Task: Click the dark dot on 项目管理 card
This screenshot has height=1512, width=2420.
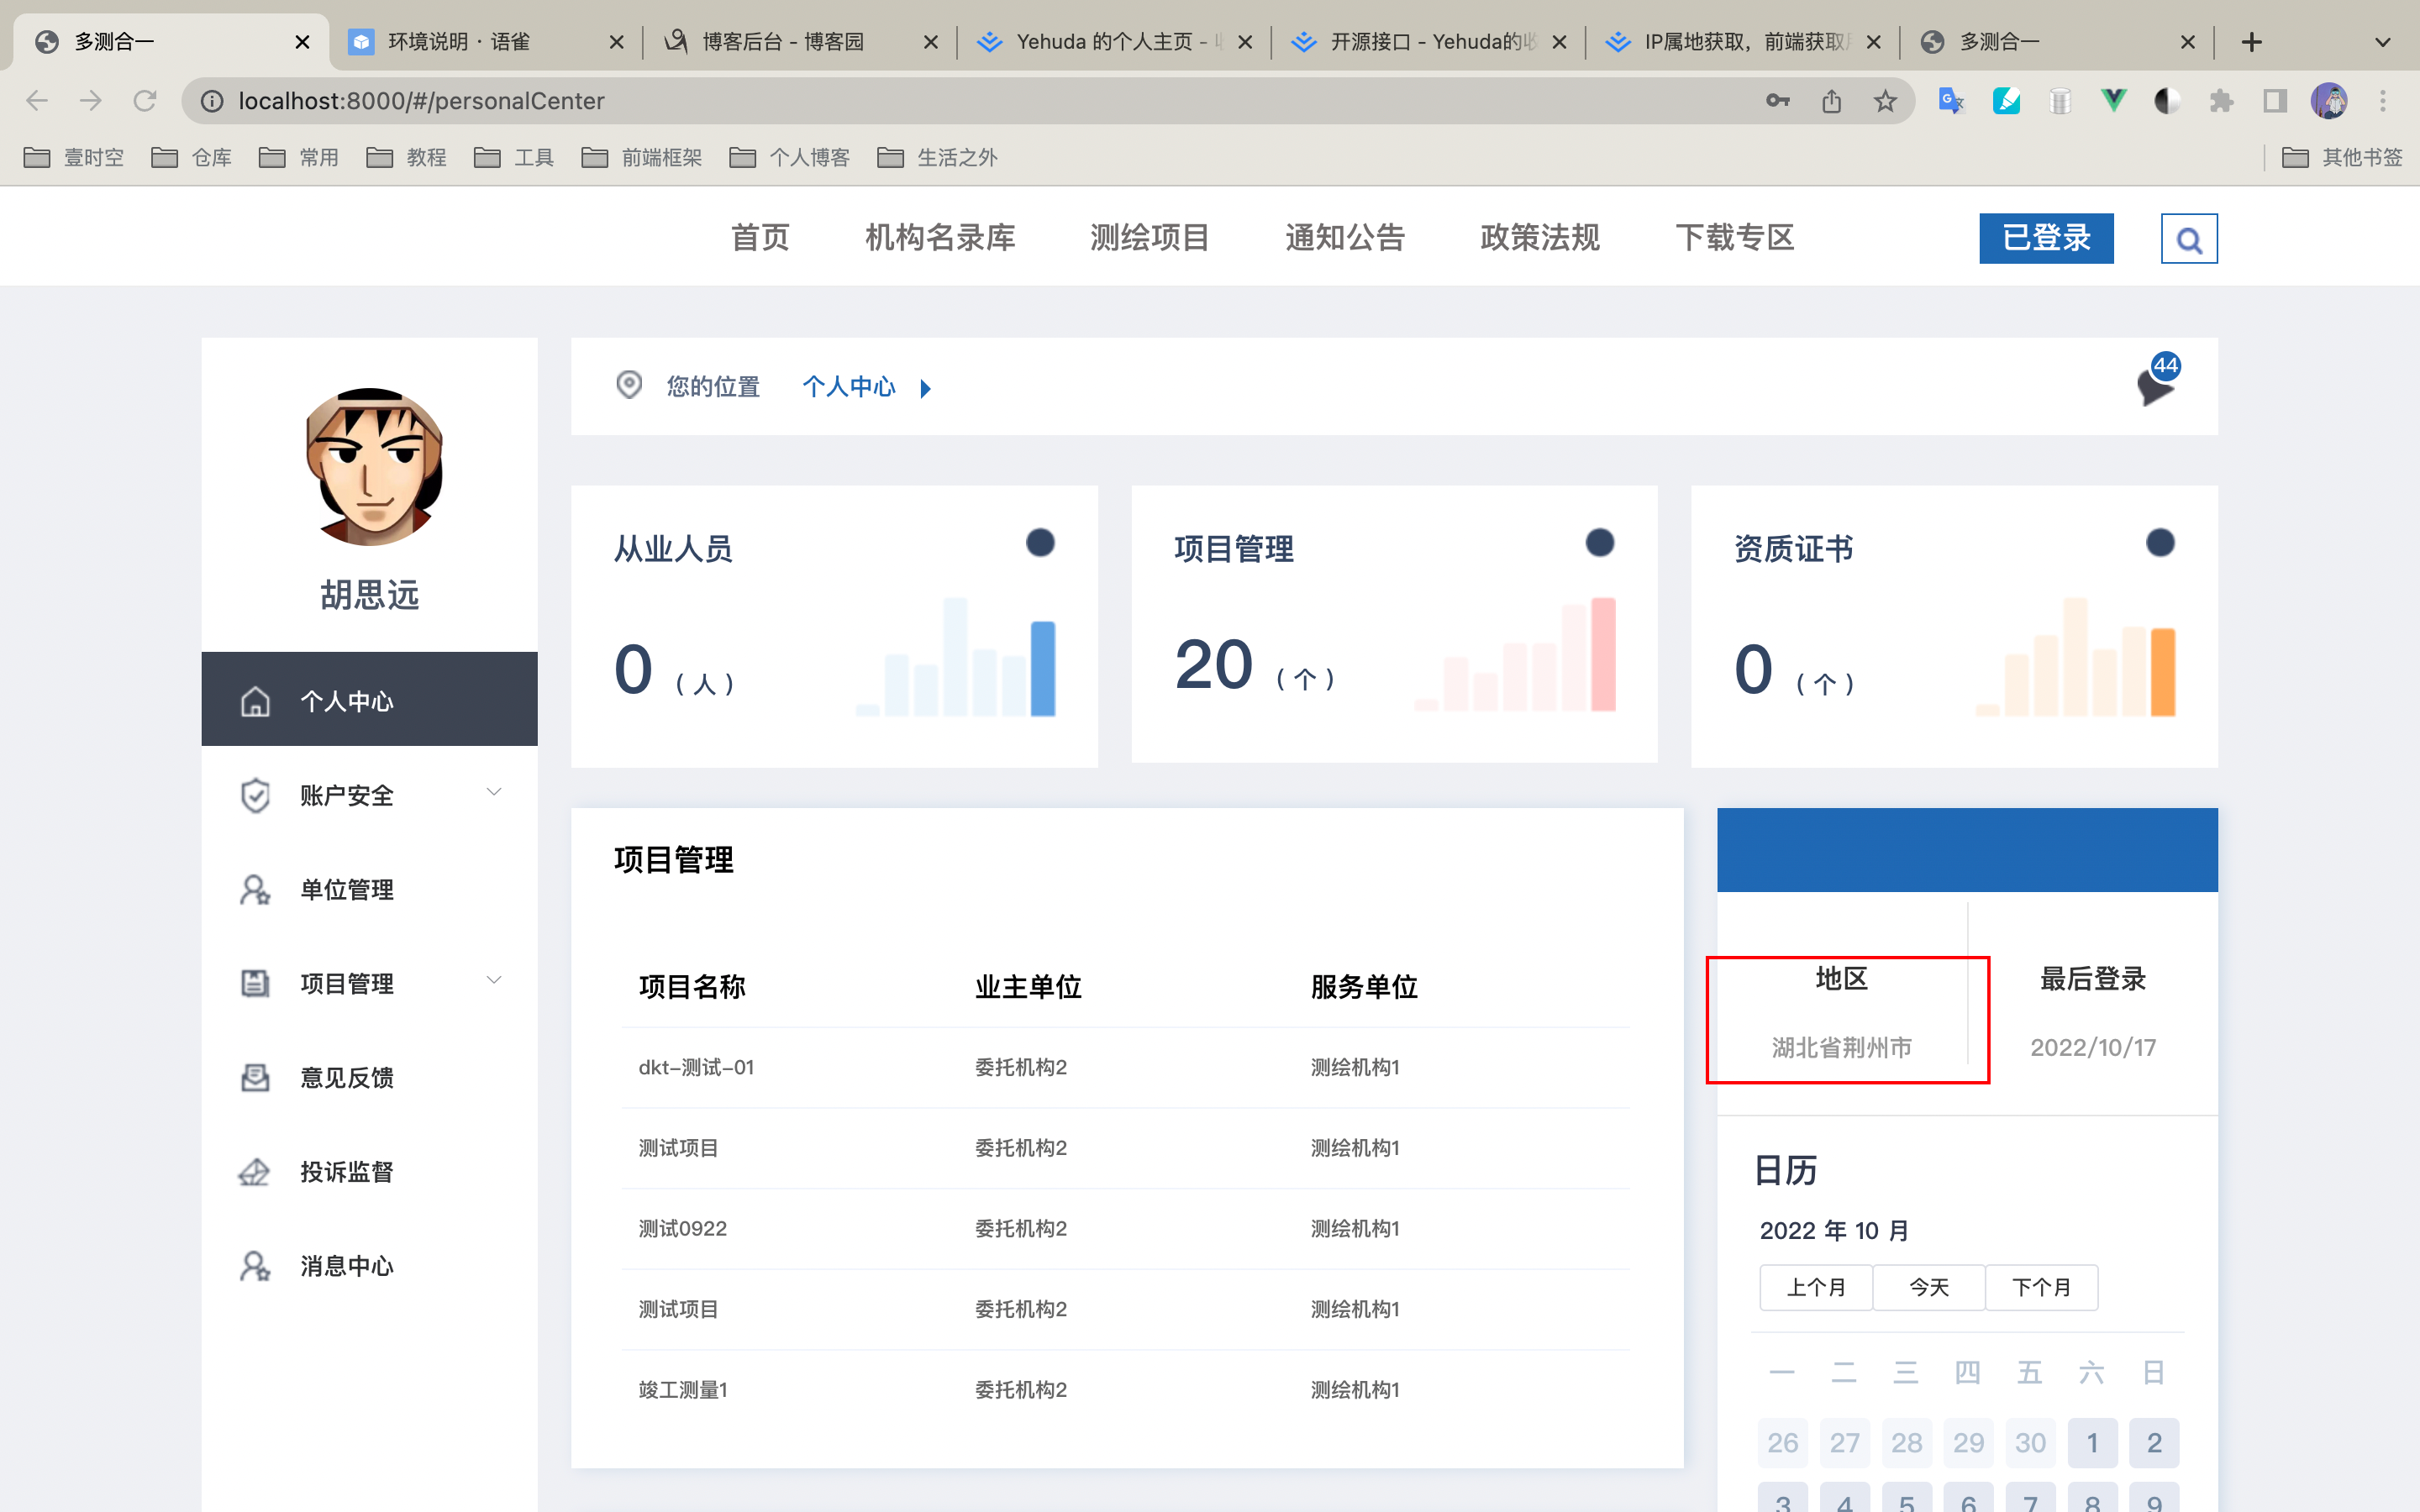Action: pyautogui.click(x=1599, y=543)
